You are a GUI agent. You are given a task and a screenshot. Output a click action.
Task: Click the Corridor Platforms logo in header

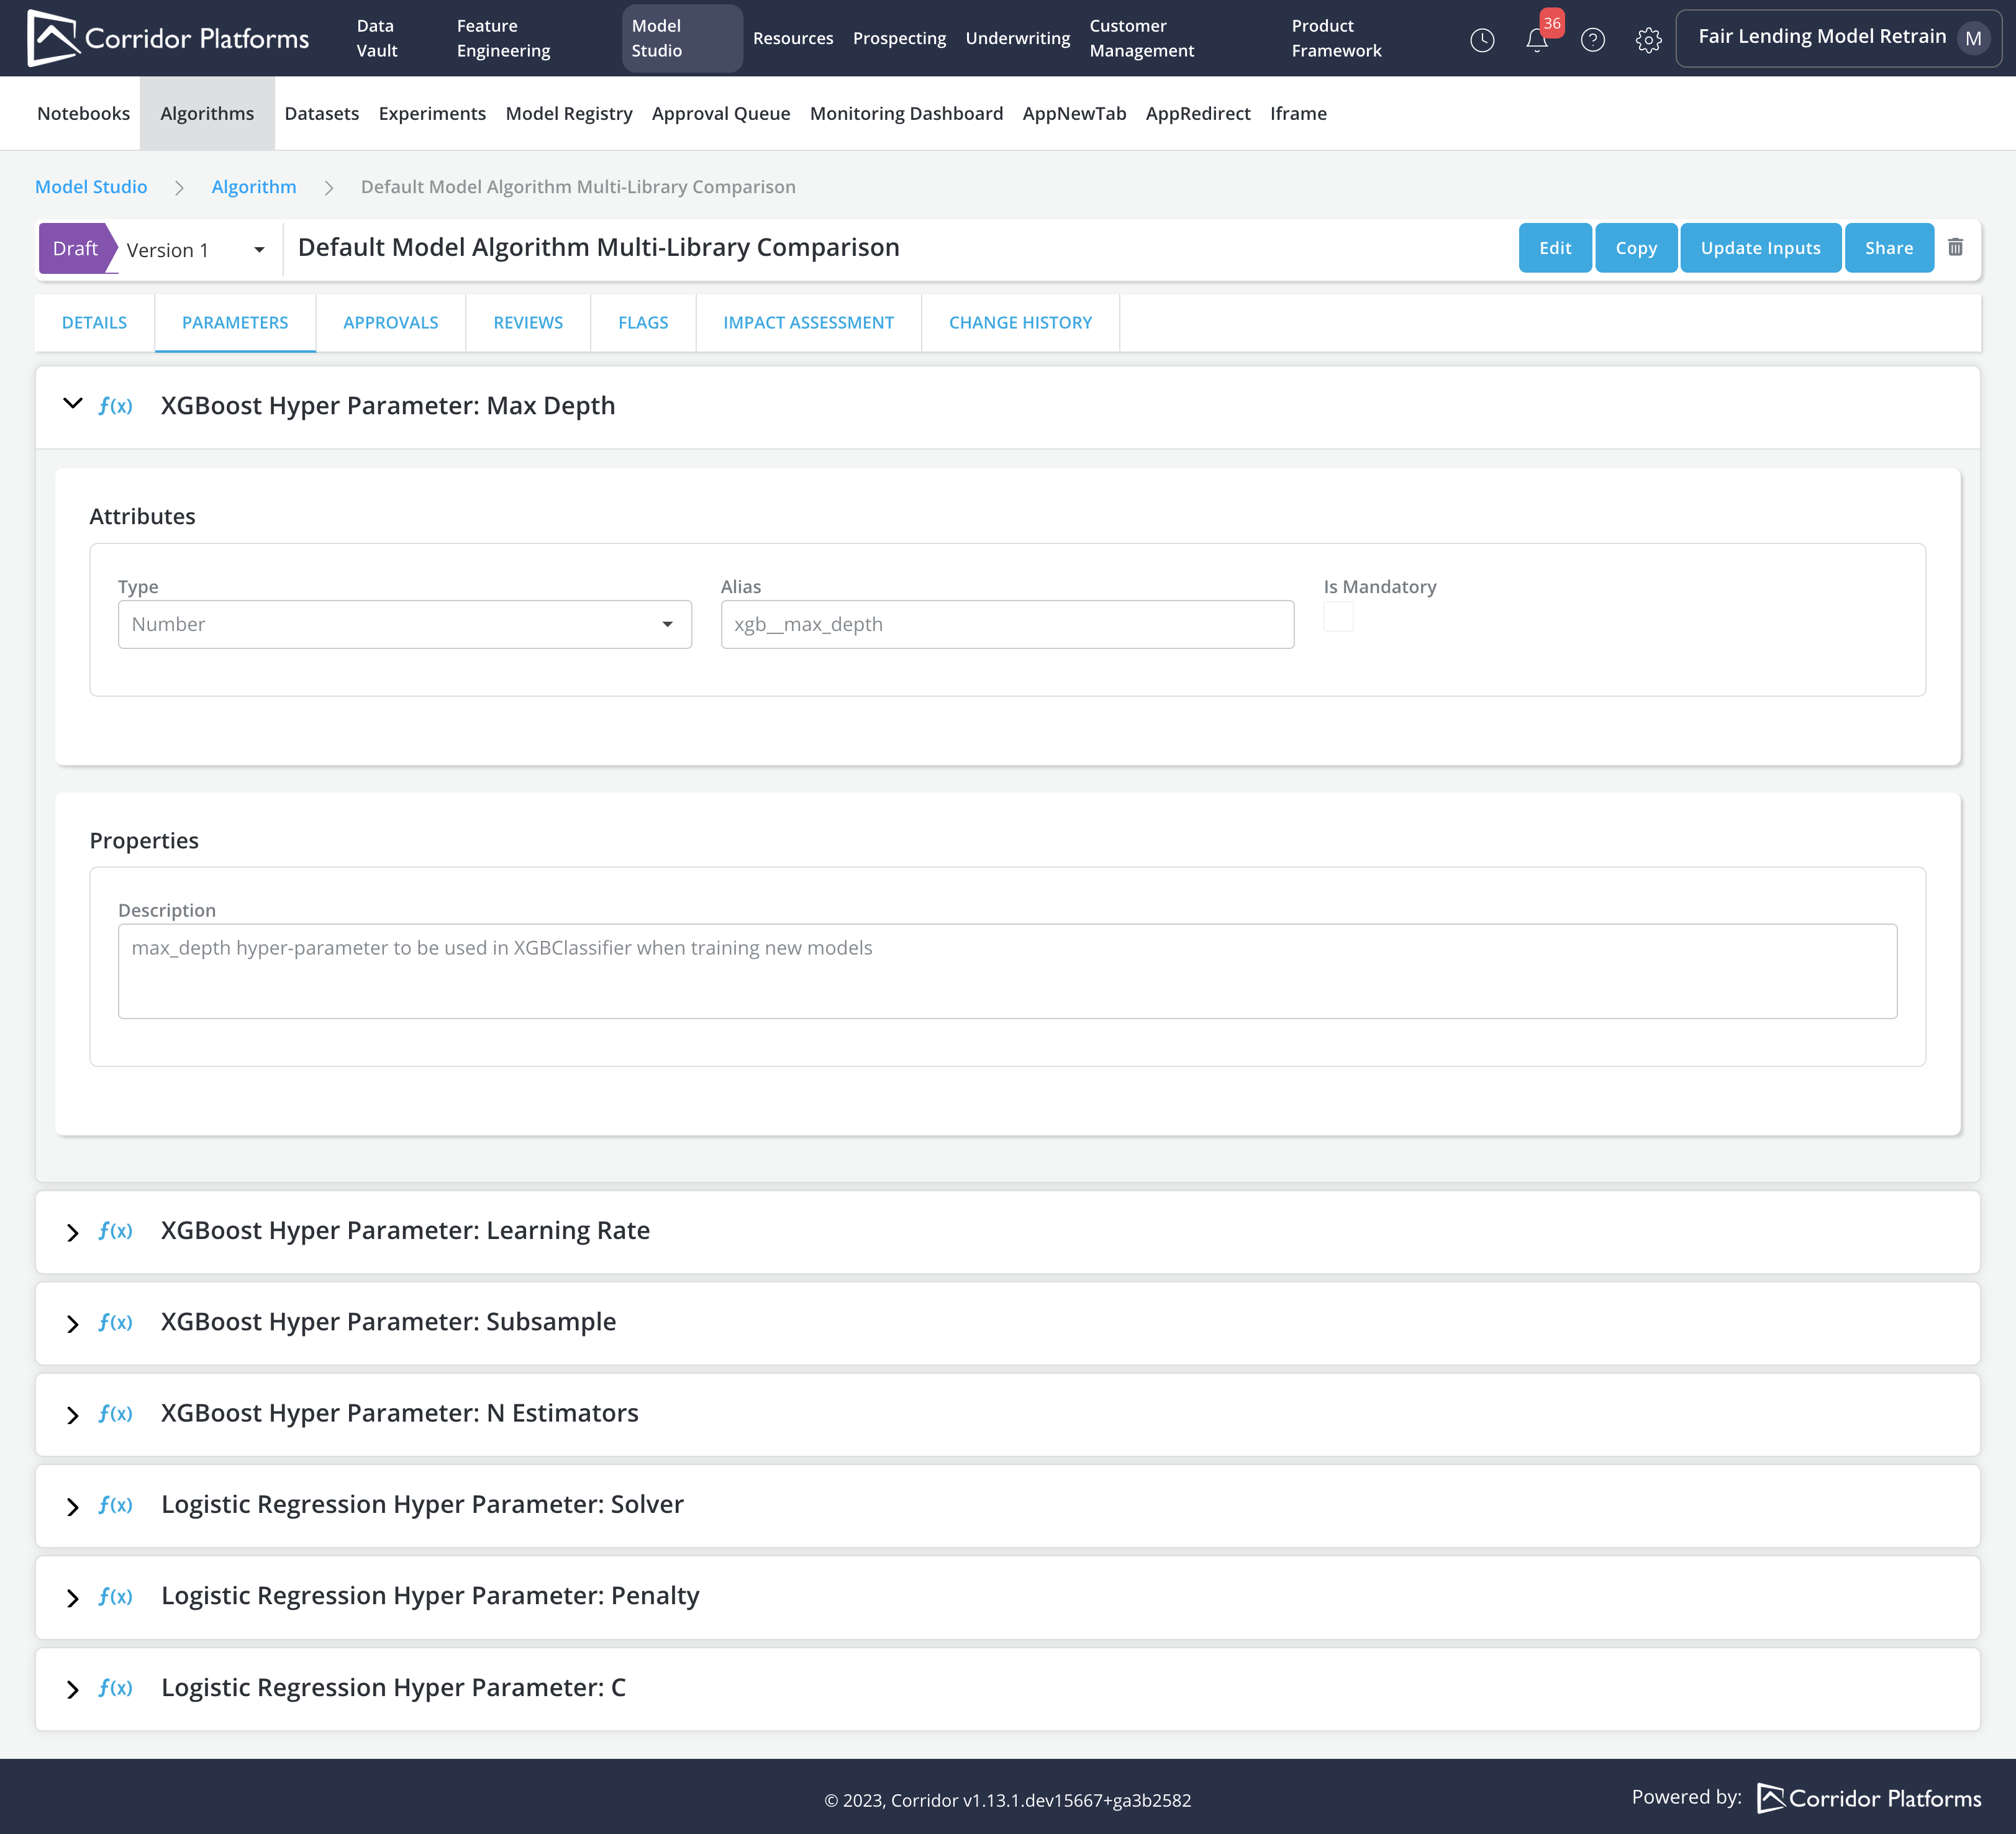tap(168, 38)
